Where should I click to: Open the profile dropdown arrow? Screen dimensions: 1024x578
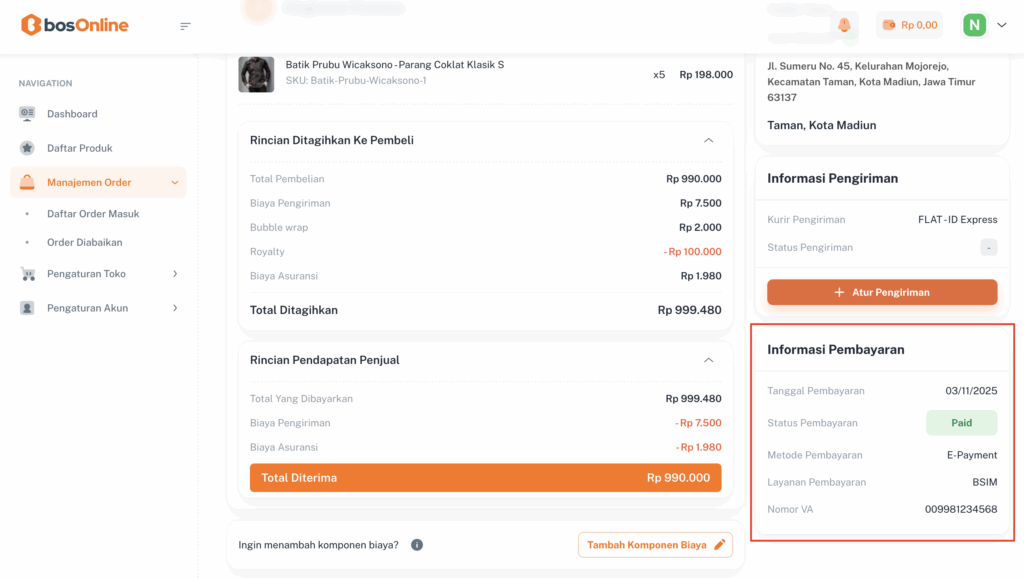click(x=1001, y=25)
